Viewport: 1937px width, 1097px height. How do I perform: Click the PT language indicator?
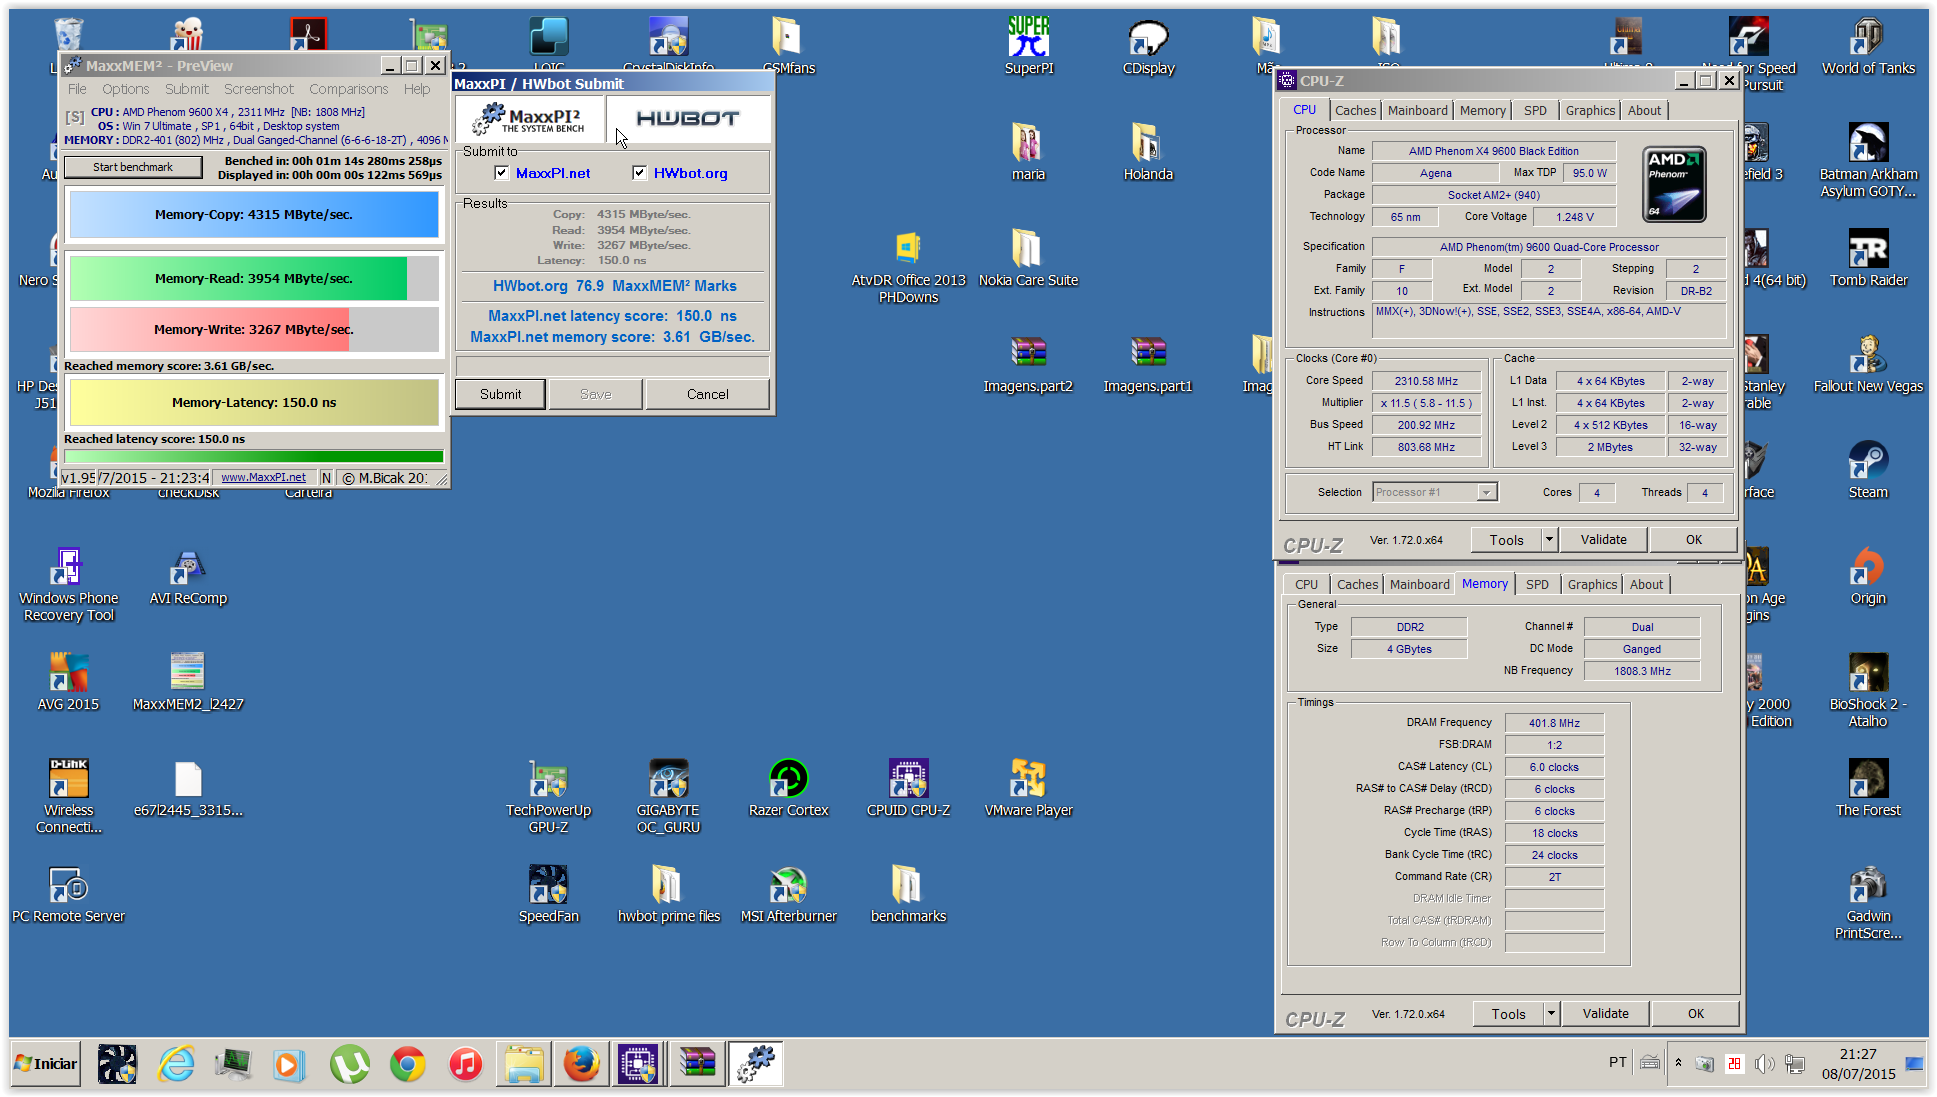(1618, 1063)
